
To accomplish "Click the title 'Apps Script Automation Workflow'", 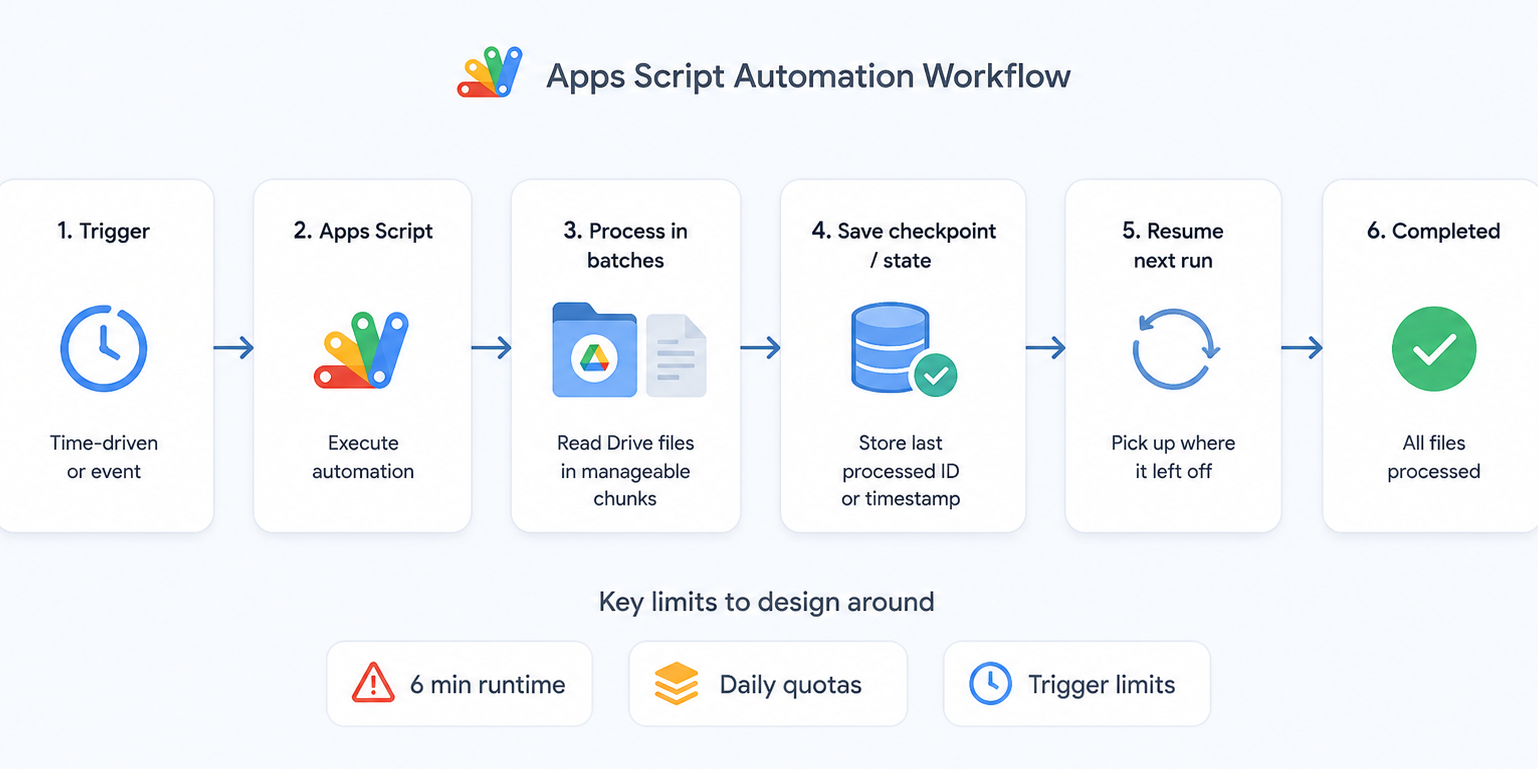I will tap(808, 76).
